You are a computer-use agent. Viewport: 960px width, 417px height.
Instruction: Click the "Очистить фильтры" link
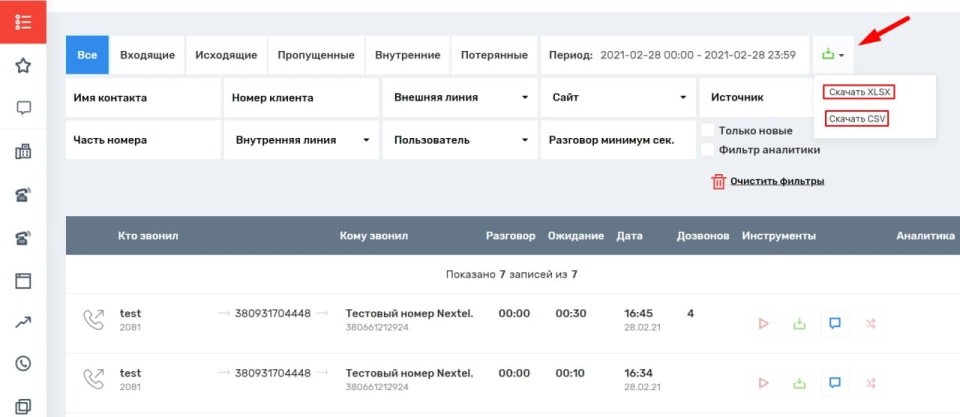pyautogui.click(x=776, y=181)
